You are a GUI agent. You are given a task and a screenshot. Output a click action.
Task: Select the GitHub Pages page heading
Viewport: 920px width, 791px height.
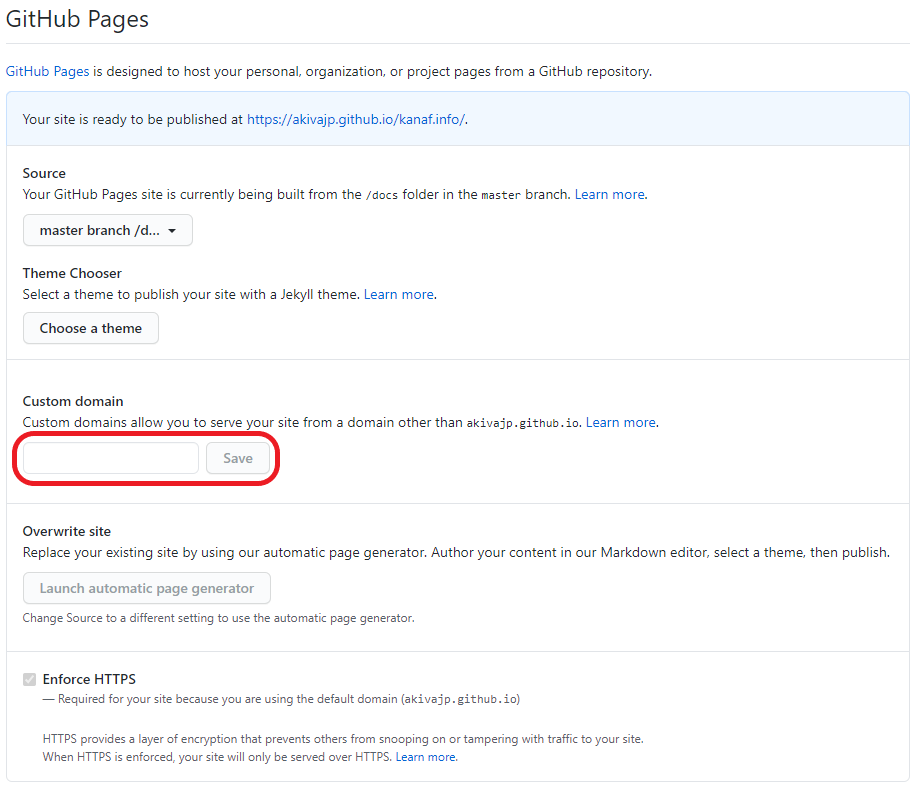click(77, 19)
